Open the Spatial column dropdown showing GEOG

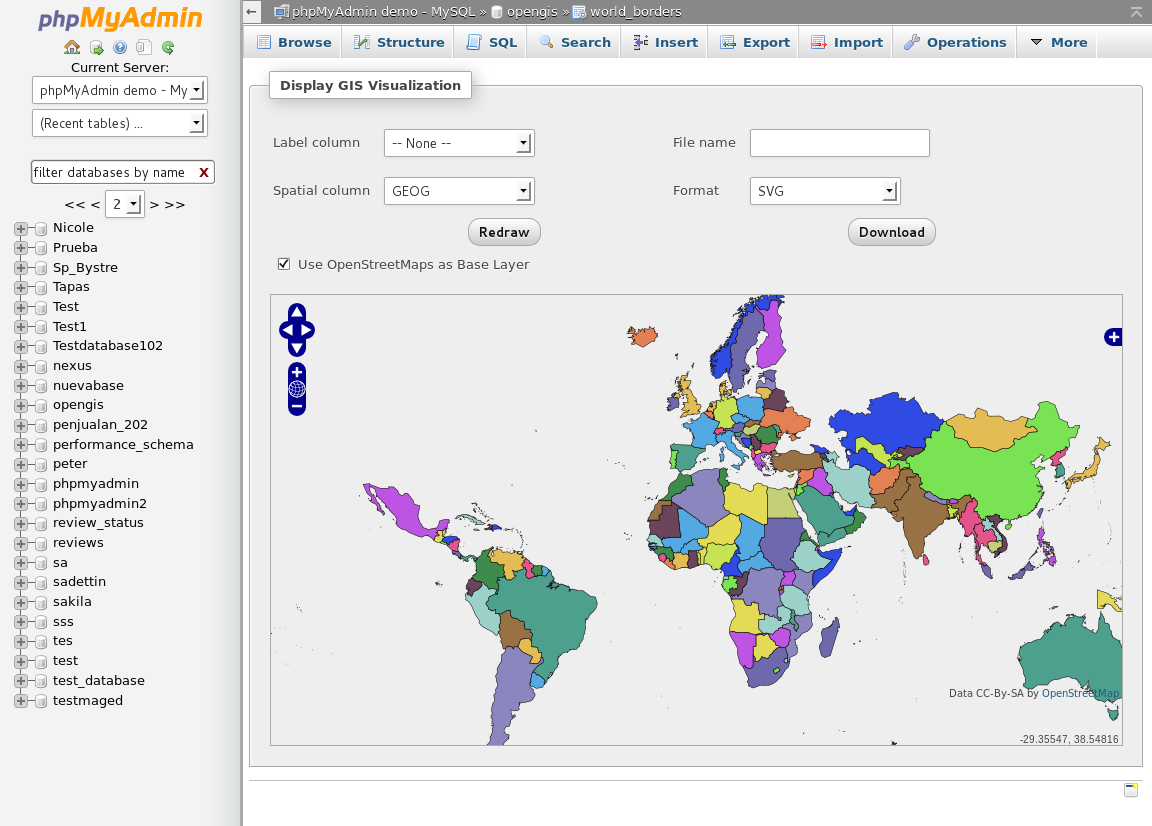coord(459,191)
